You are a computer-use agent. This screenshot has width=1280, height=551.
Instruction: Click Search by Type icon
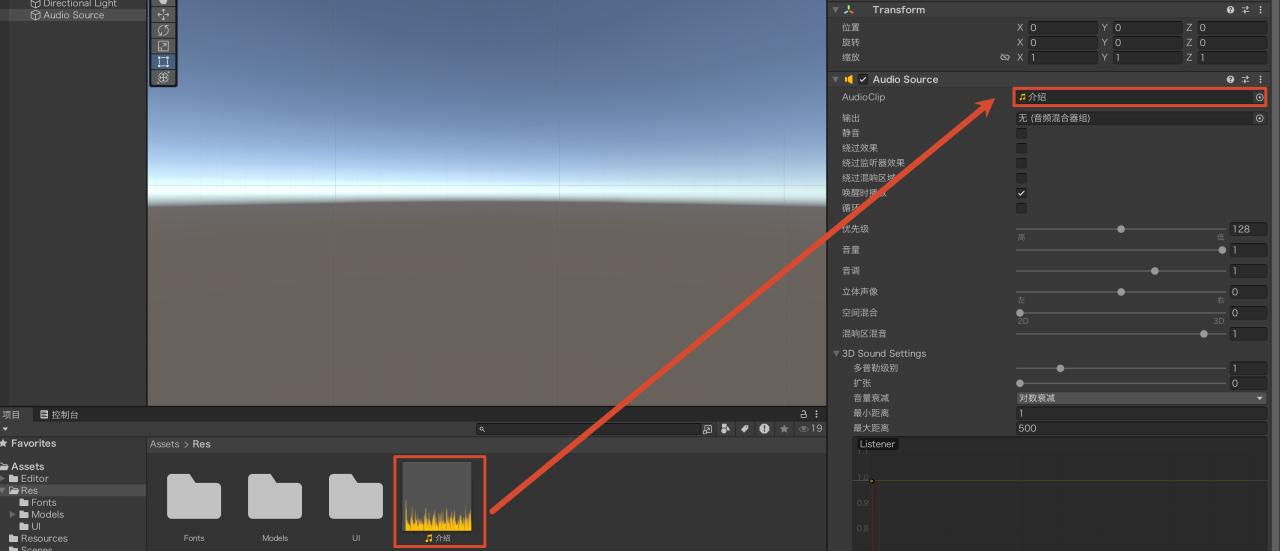[x=726, y=429]
